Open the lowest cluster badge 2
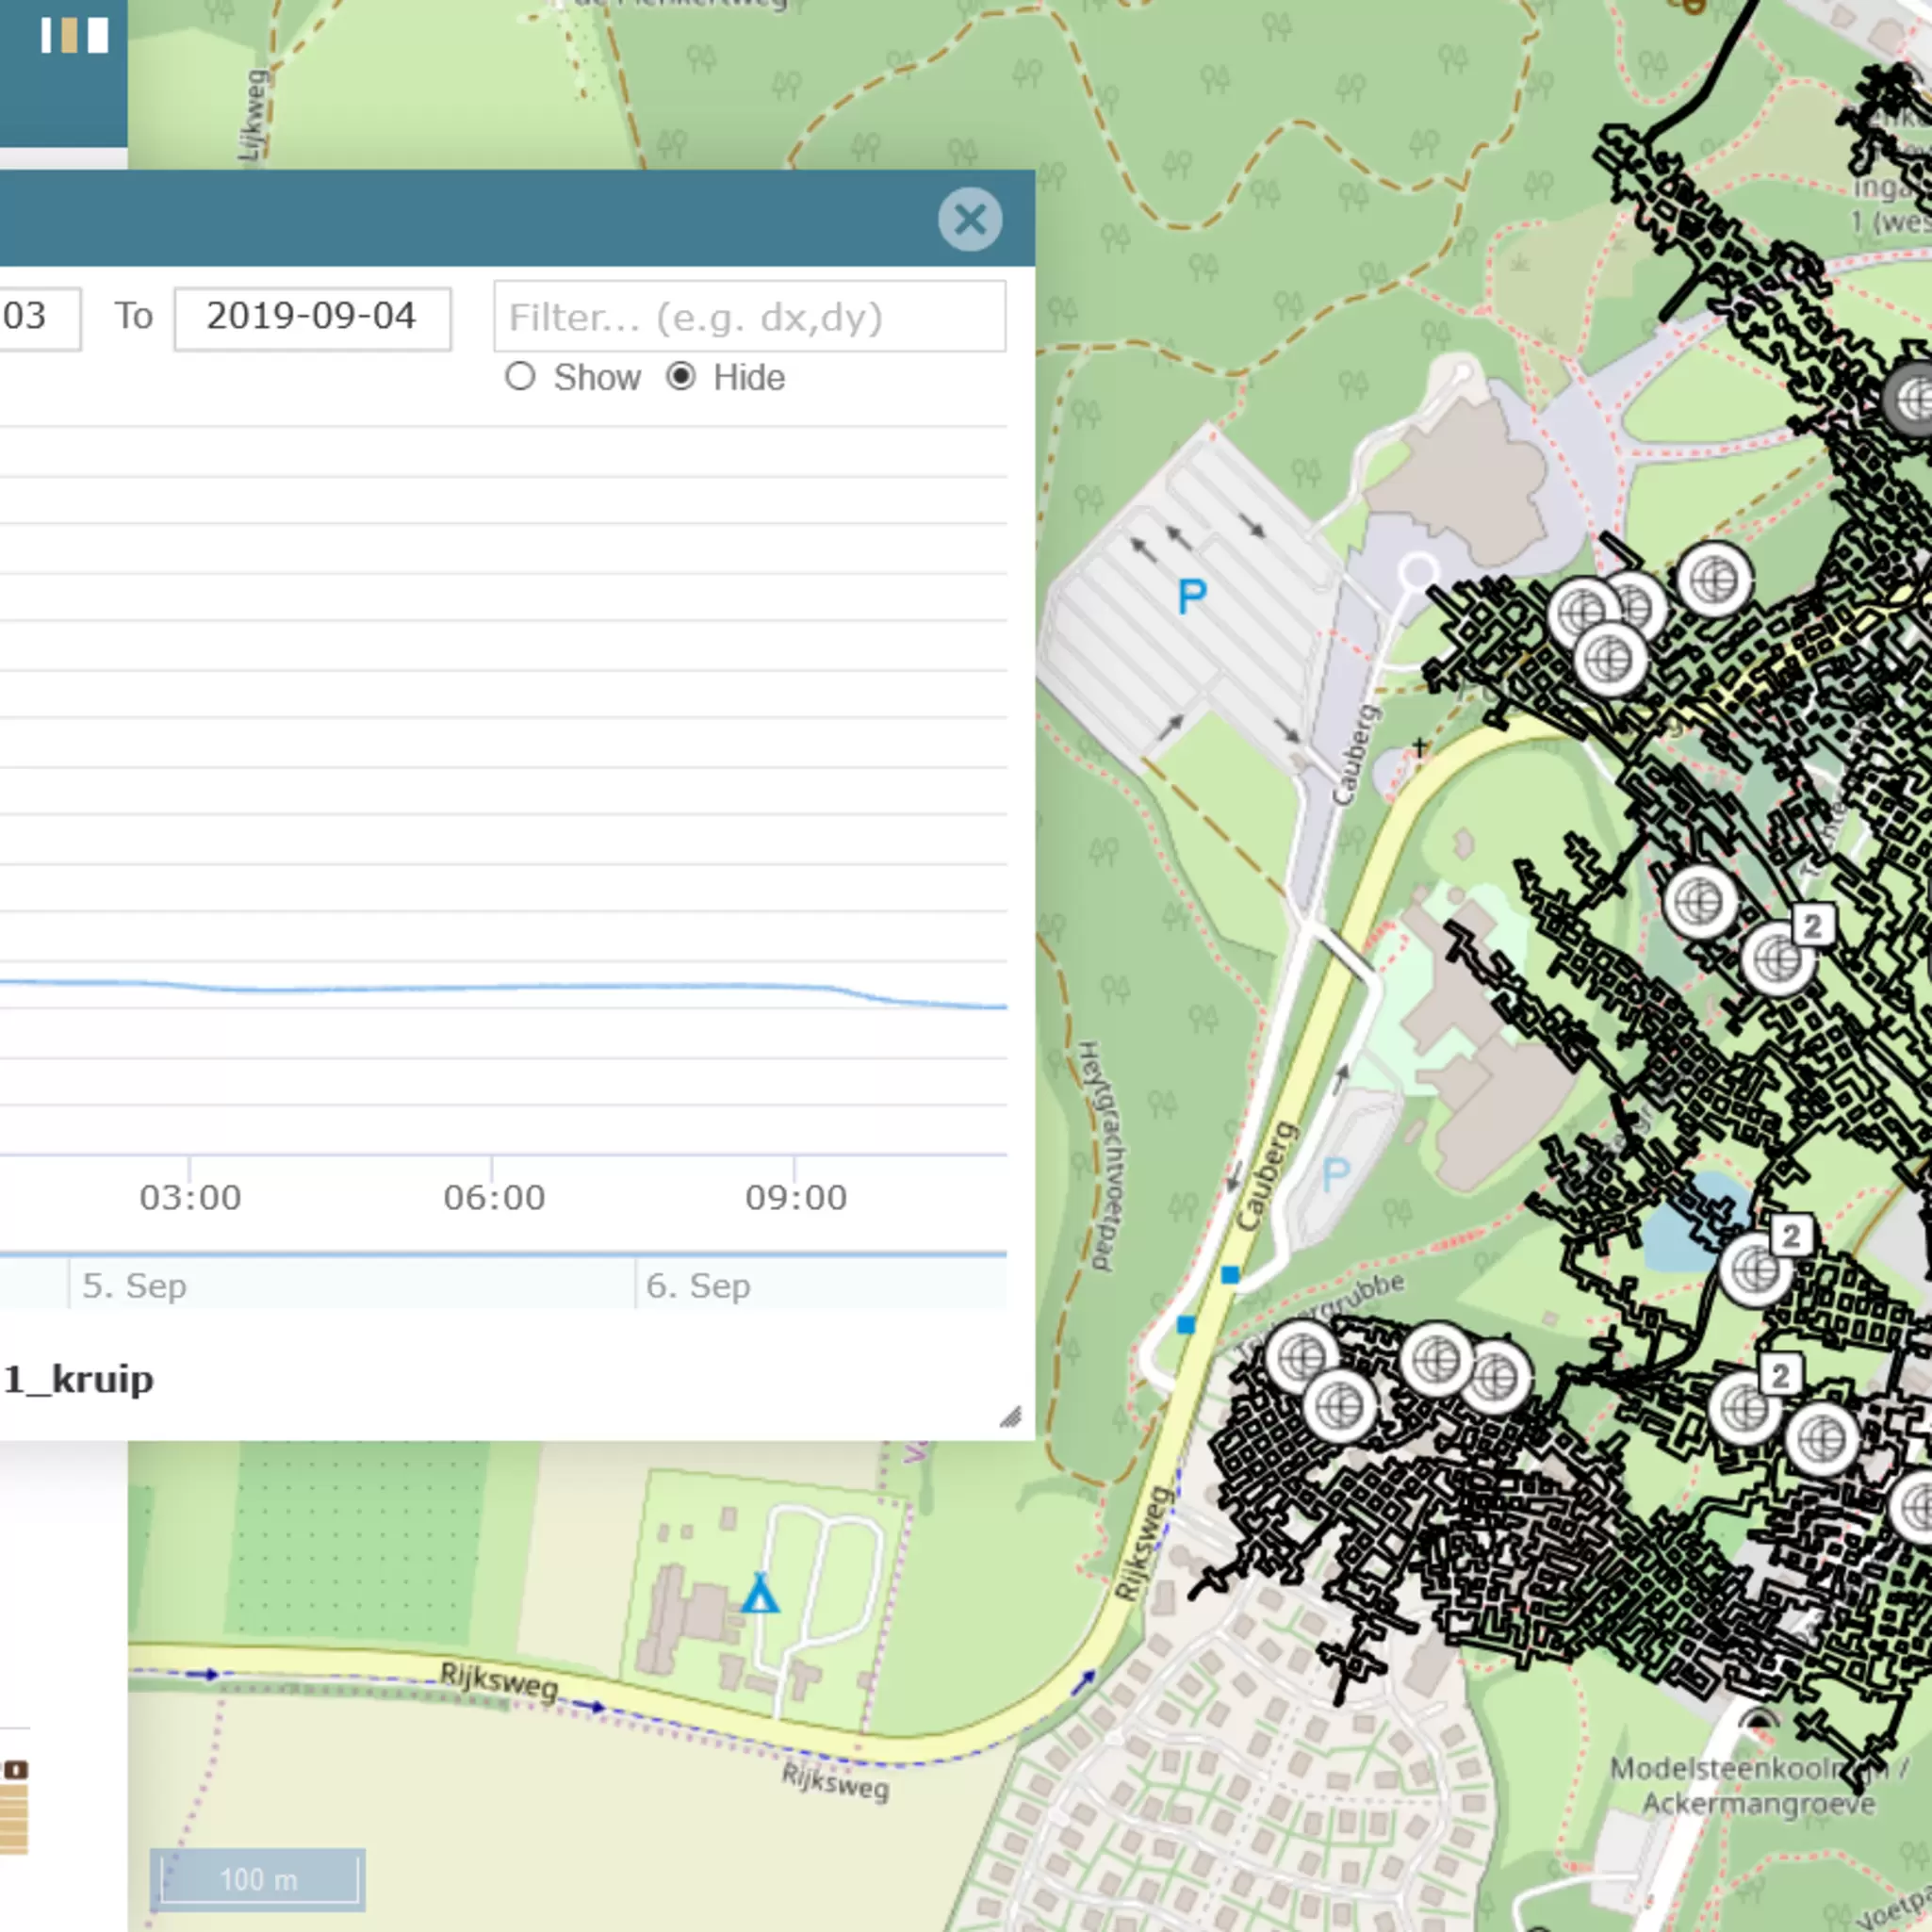The image size is (1932, 1932). (1780, 1376)
